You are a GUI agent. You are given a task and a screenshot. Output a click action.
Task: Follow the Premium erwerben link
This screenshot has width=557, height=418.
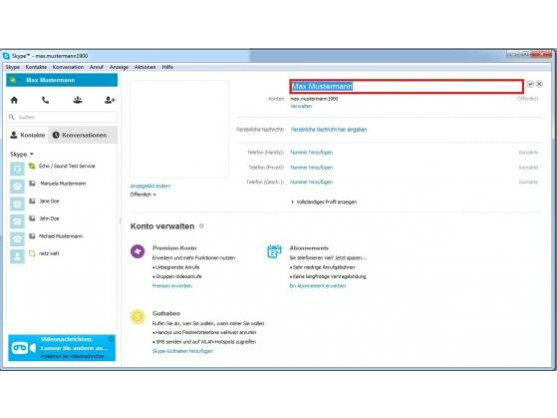172,286
